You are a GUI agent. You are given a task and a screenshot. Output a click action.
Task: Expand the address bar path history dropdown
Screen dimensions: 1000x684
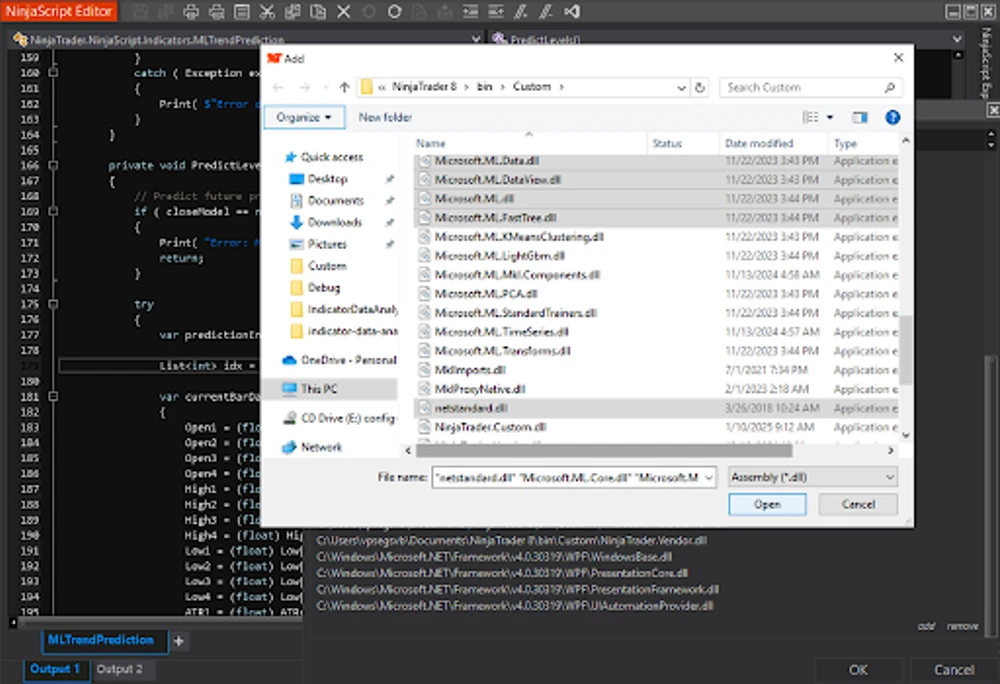tap(681, 87)
